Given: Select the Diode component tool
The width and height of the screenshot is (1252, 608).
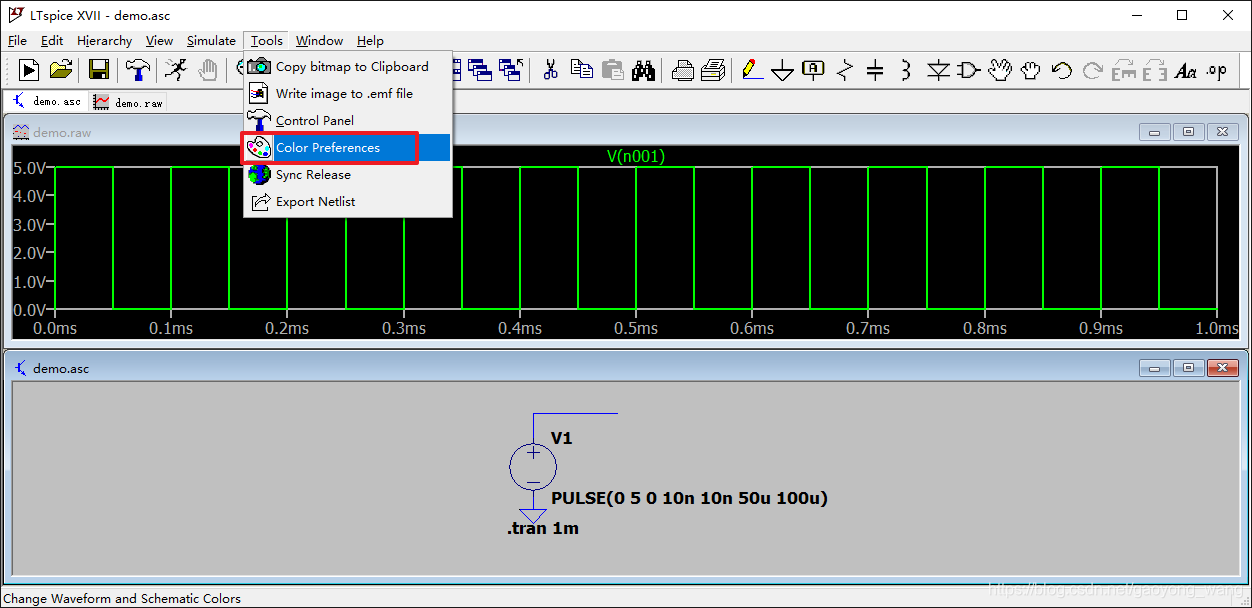Looking at the screenshot, I should pos(938,69).
